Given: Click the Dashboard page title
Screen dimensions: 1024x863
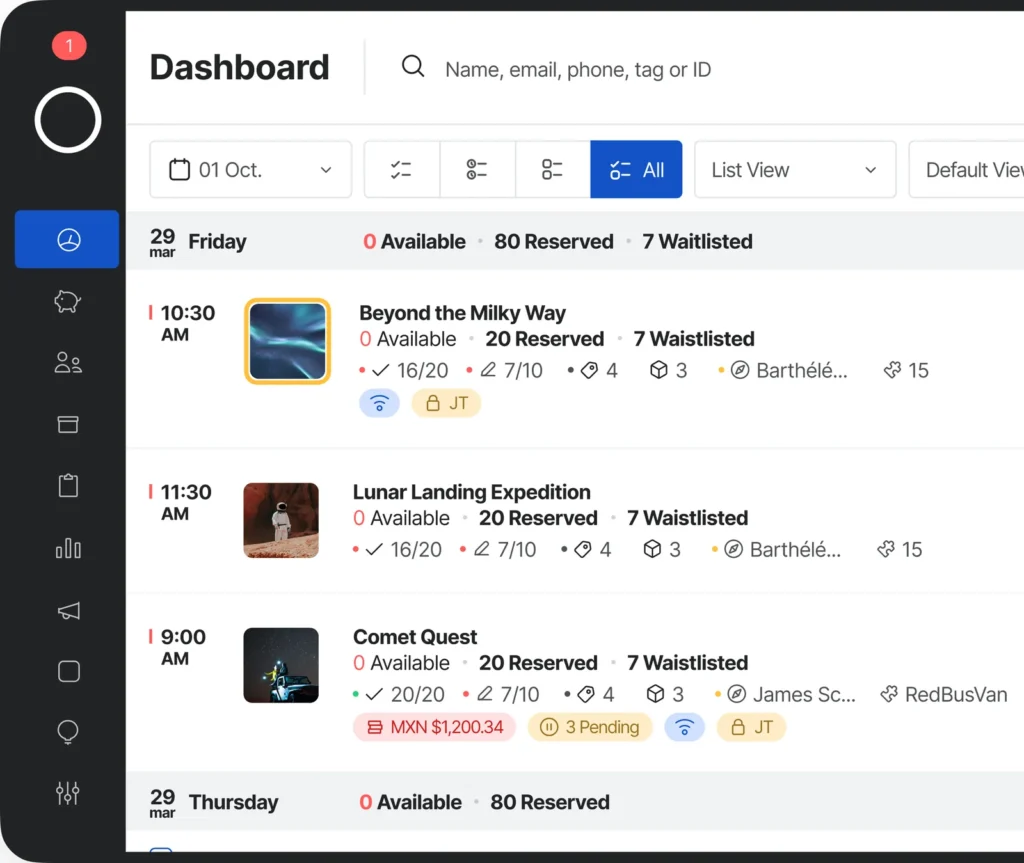Looking at the screenshot, I should click(239, 67).
